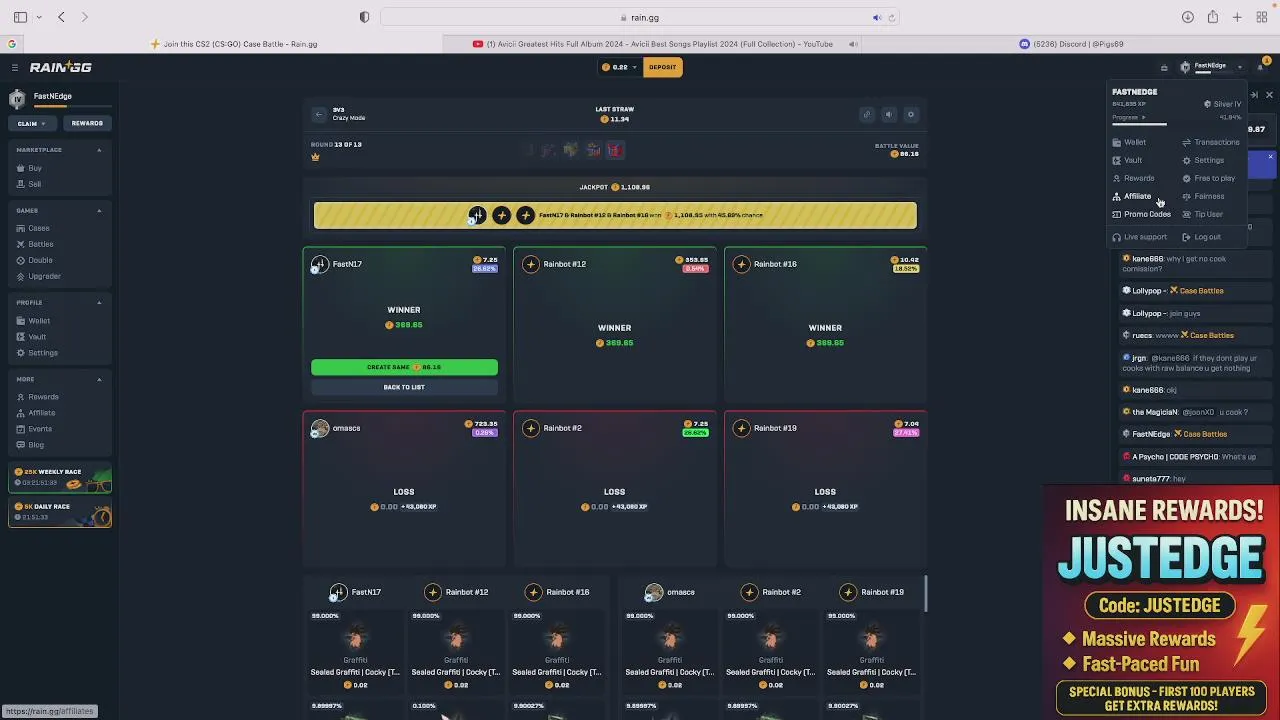This screenshot has height=720, width=1280.
Task: Open Safari downloads icon
Action: (1188, 17)
